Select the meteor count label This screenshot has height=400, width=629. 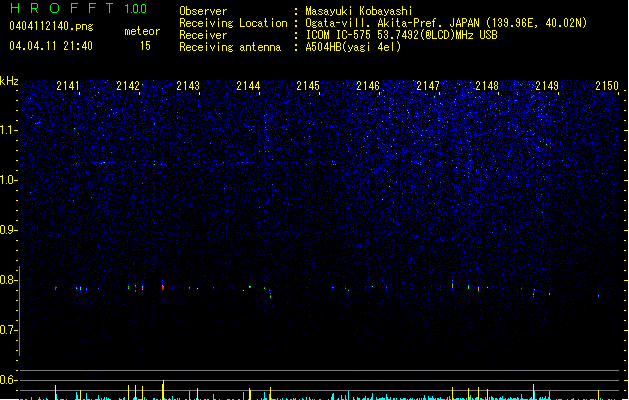[142, 31]
